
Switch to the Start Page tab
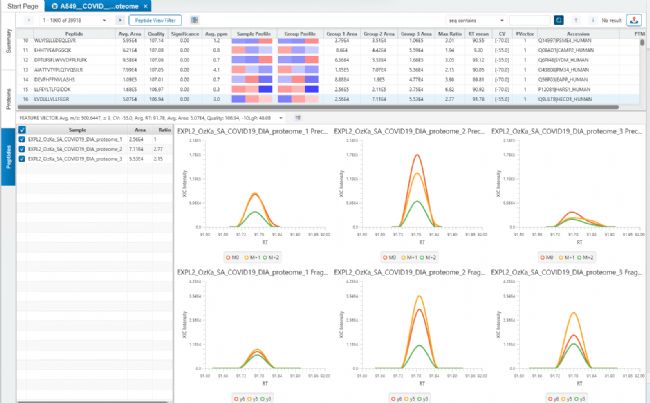tap(23, 6)
